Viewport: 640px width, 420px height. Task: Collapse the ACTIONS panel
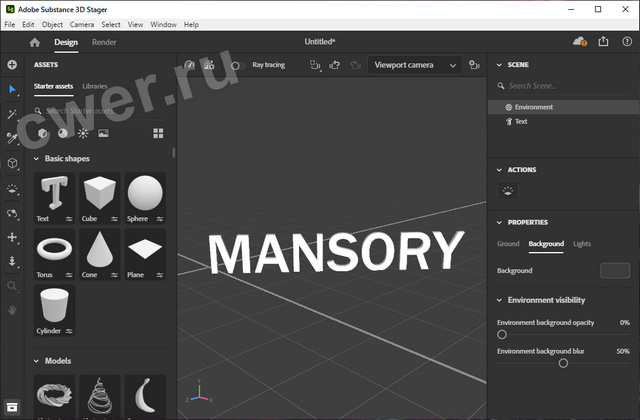(499, 170)
